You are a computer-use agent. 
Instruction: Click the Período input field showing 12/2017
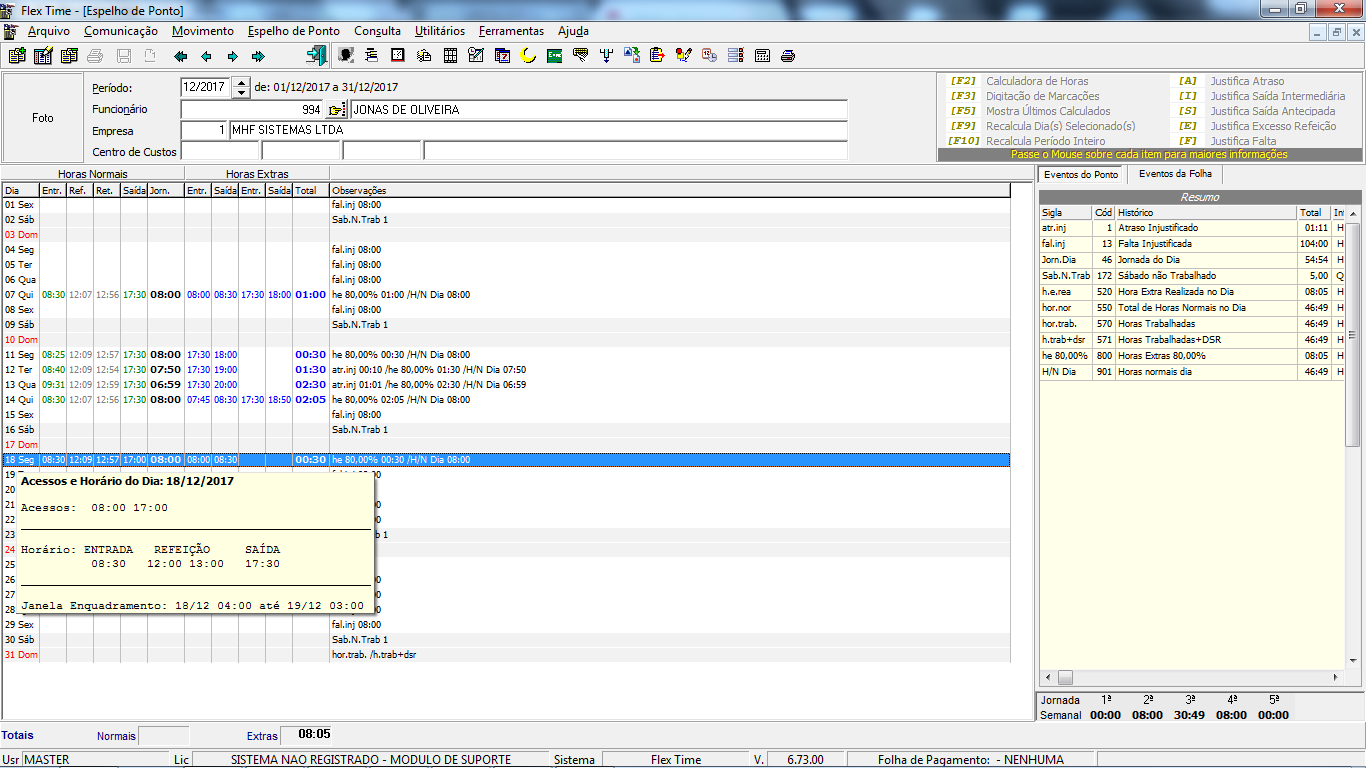tap(206, 88)
